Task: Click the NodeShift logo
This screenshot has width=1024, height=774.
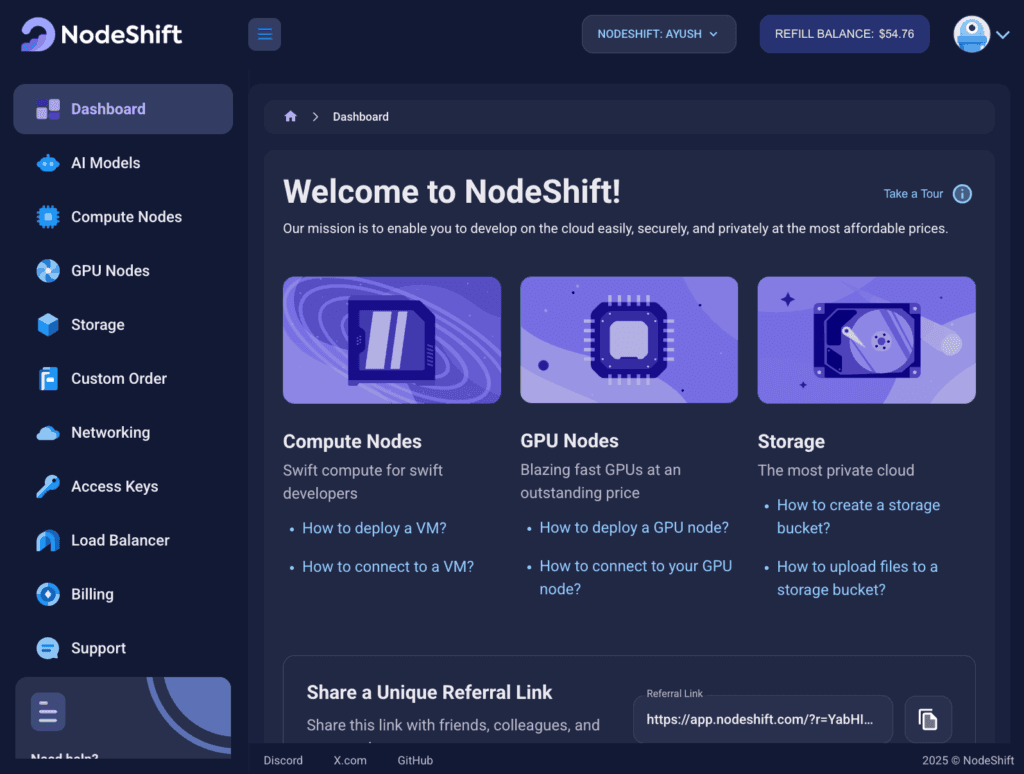Action: click(101, 34)
